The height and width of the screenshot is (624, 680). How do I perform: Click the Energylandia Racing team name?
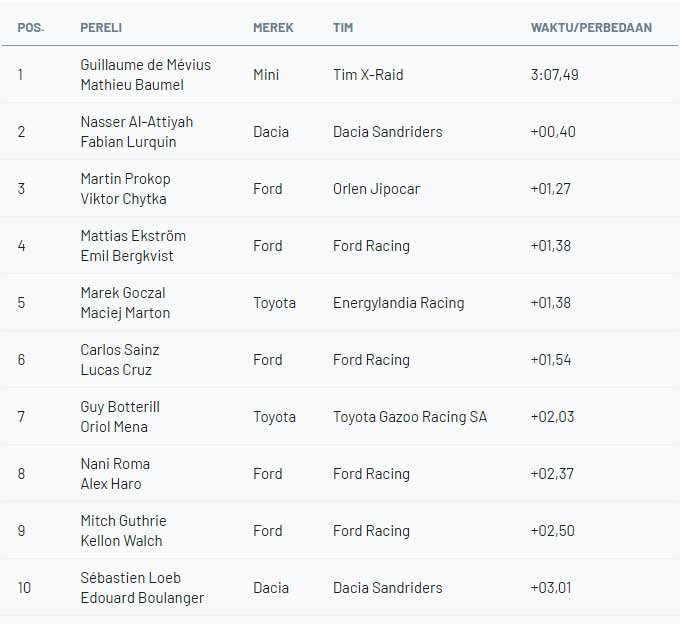pyautogui.click(x=398, y=303)
